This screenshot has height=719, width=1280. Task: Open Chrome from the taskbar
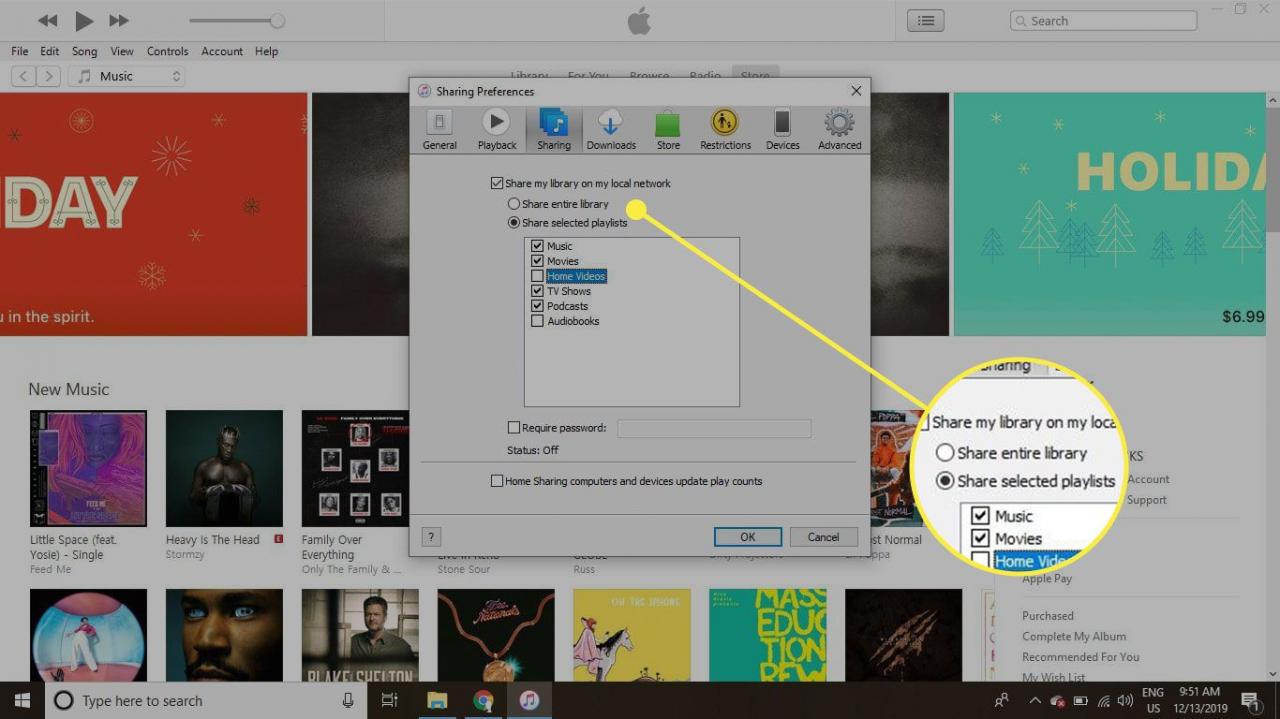point(483,700)
